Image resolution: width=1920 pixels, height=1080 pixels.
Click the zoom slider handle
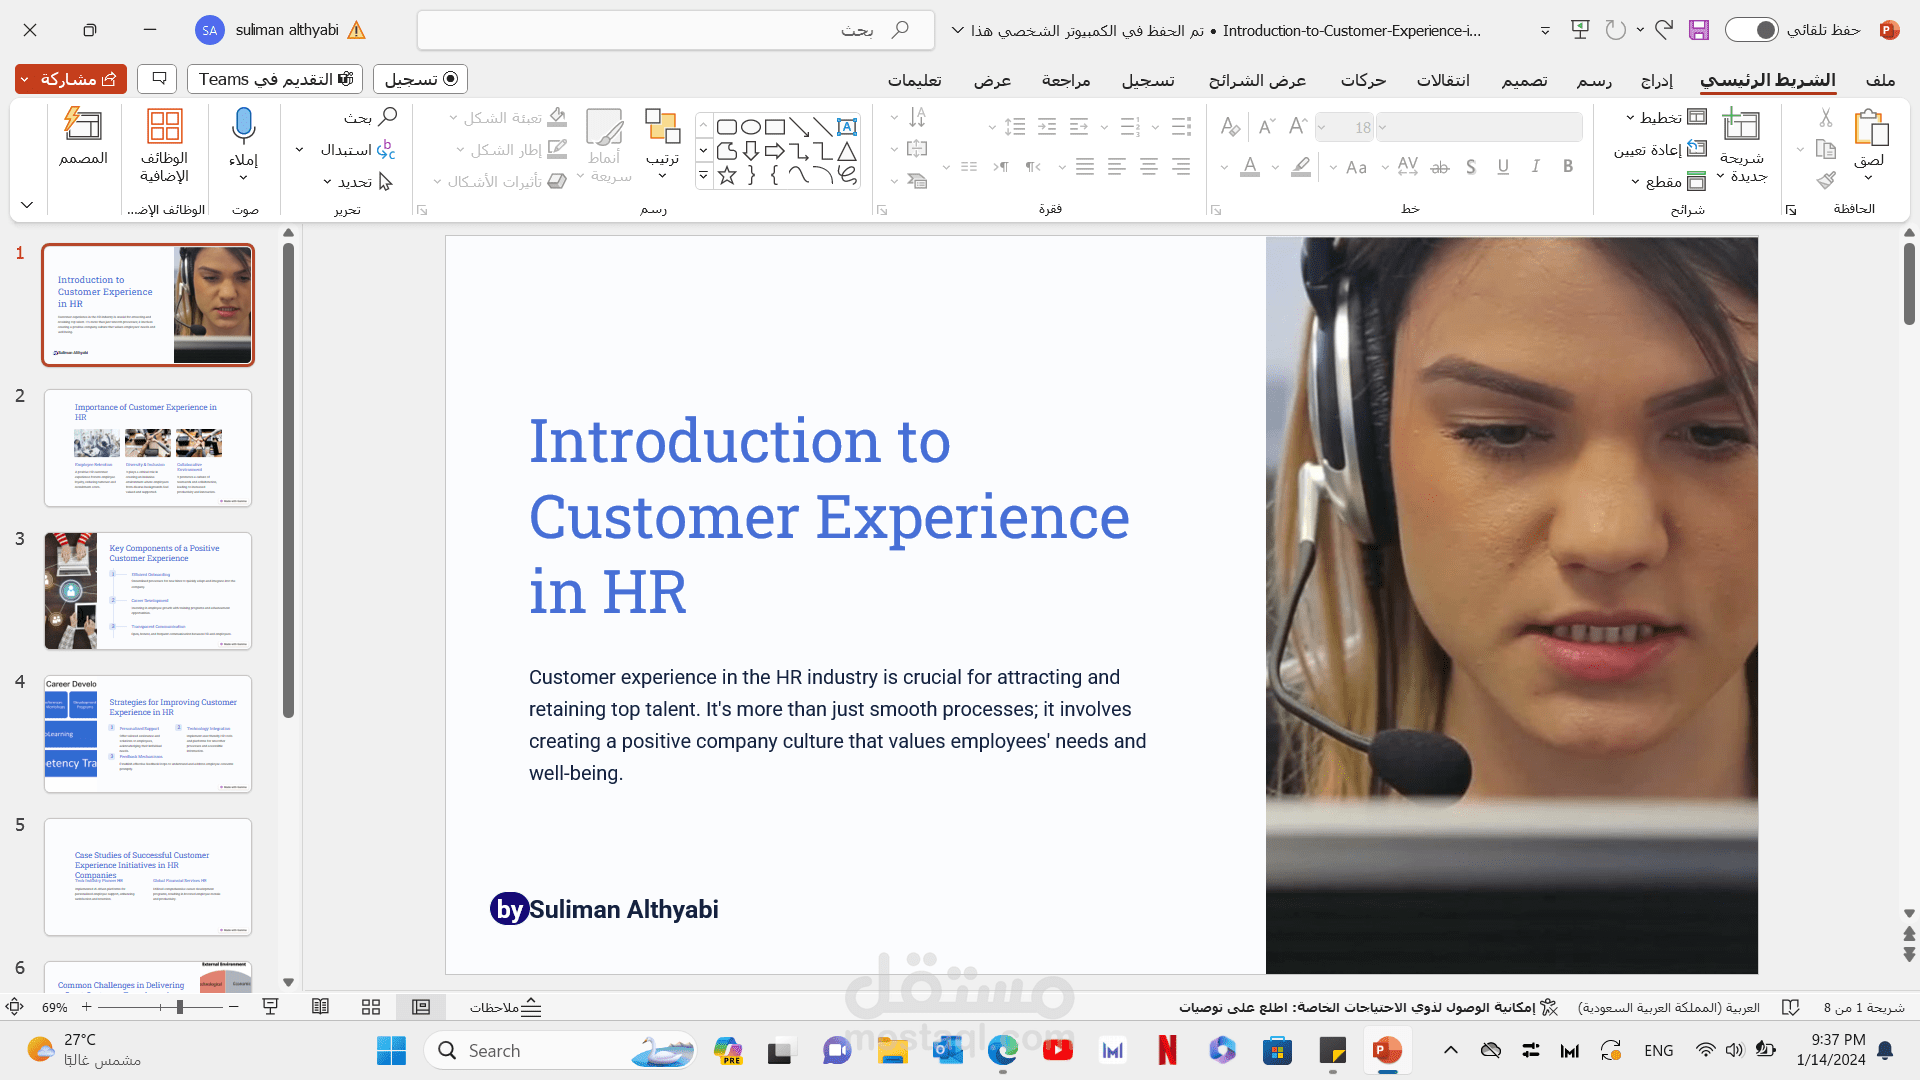pyautogui.click(x=180, y=1007)
